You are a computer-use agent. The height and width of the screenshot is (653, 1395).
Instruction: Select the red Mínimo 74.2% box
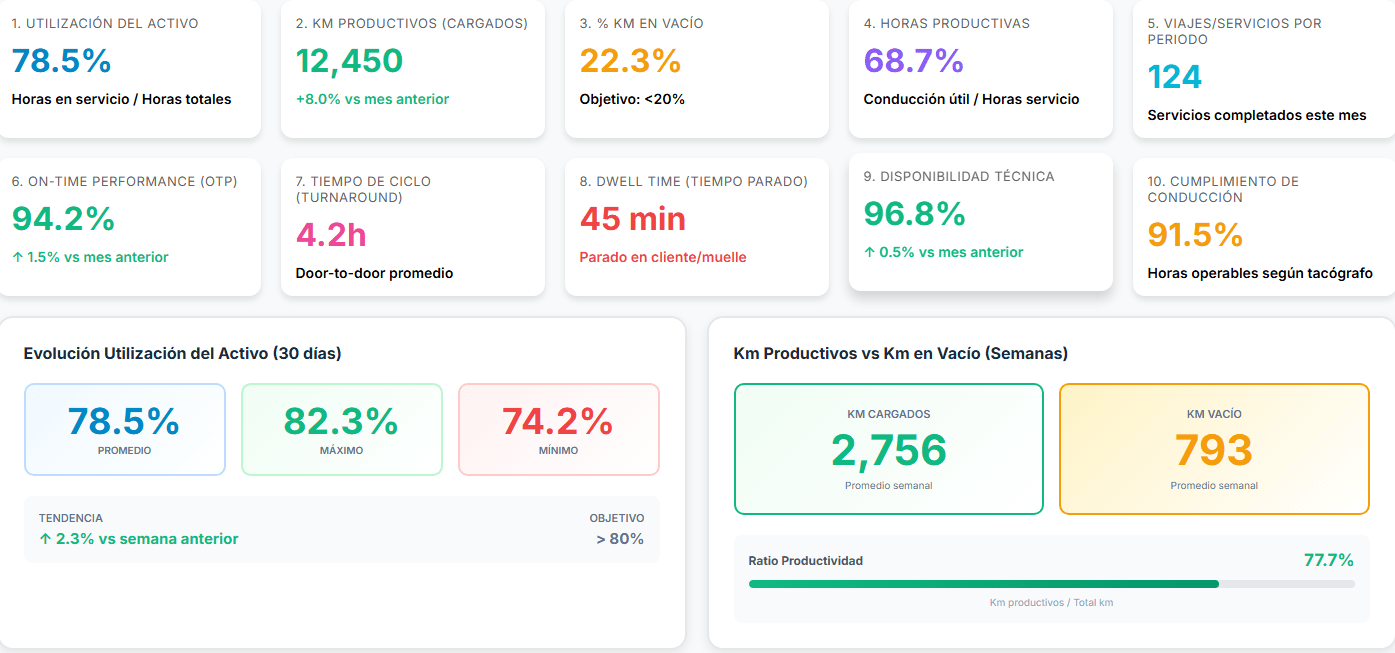(558, 429)
